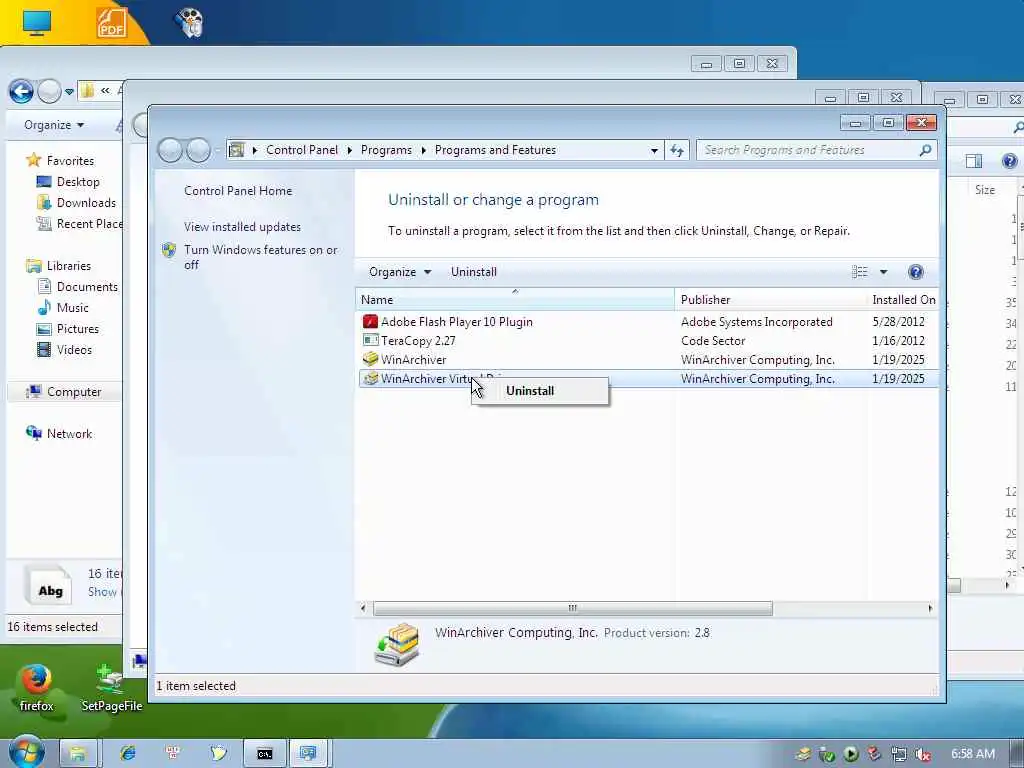
Task: Open the address bar history dropdown
Action: (x=654, y=150)
